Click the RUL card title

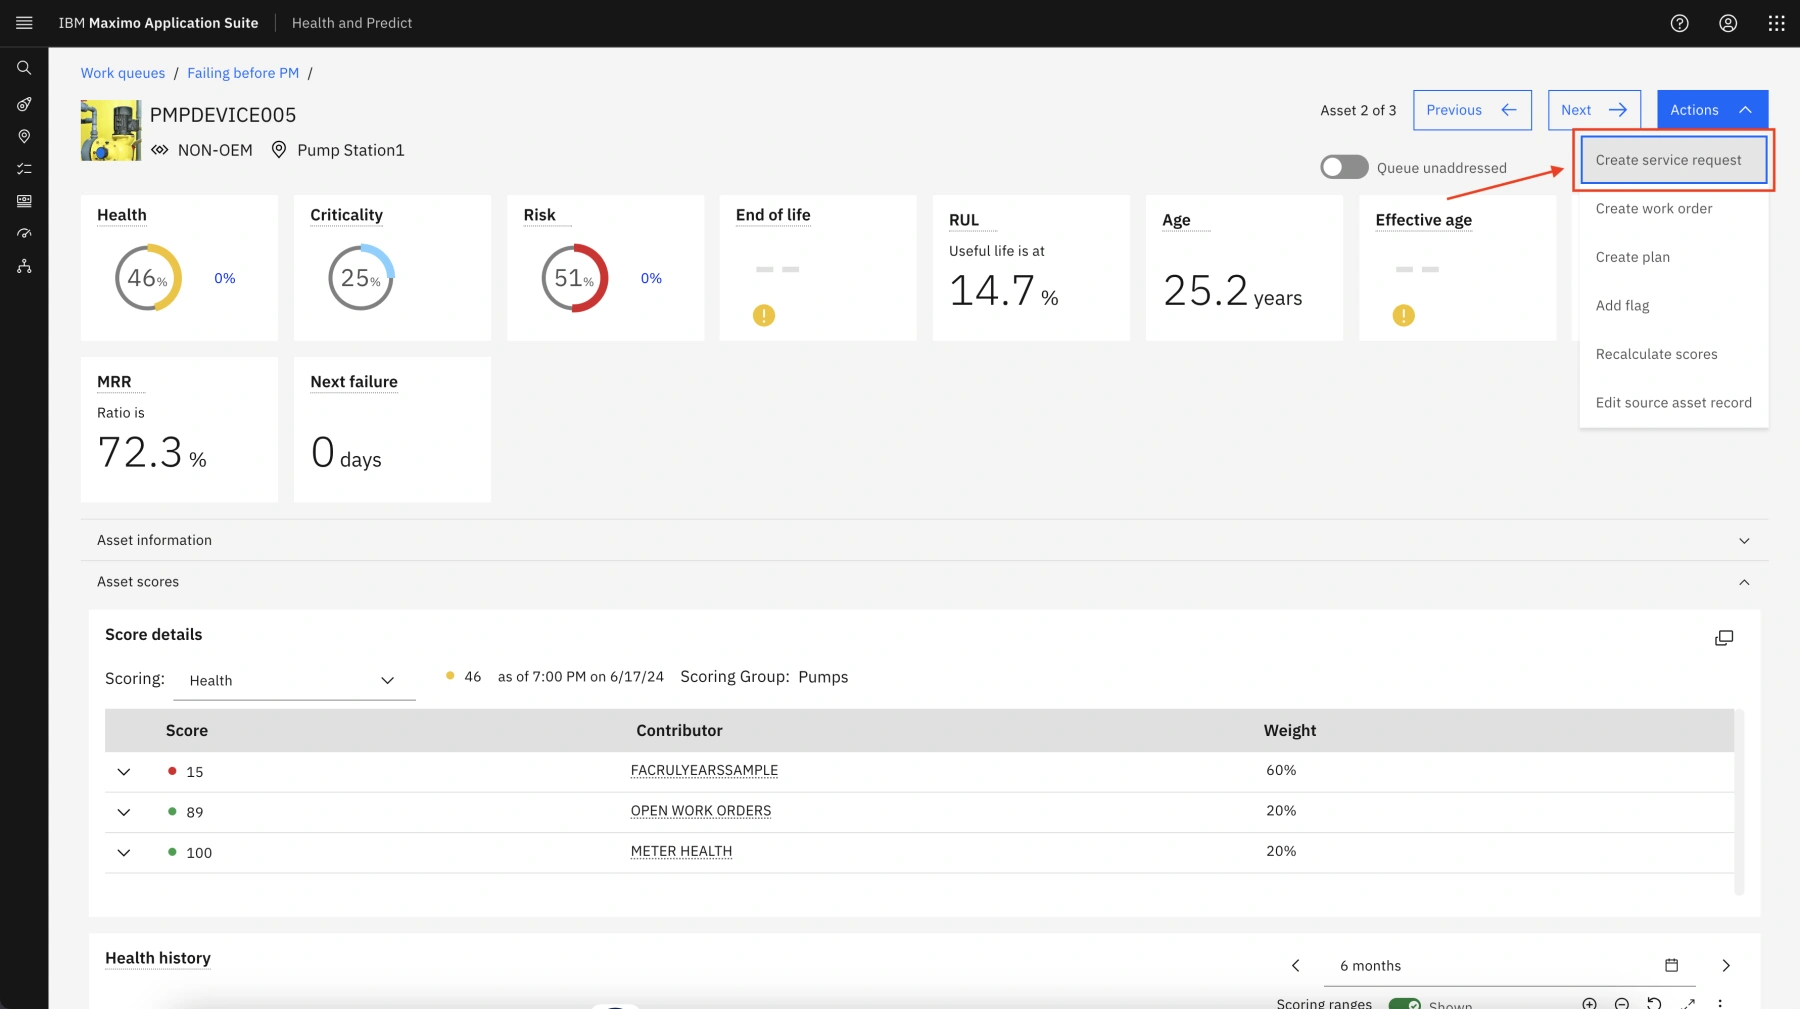pyautogui.click(x=964, y=220)
